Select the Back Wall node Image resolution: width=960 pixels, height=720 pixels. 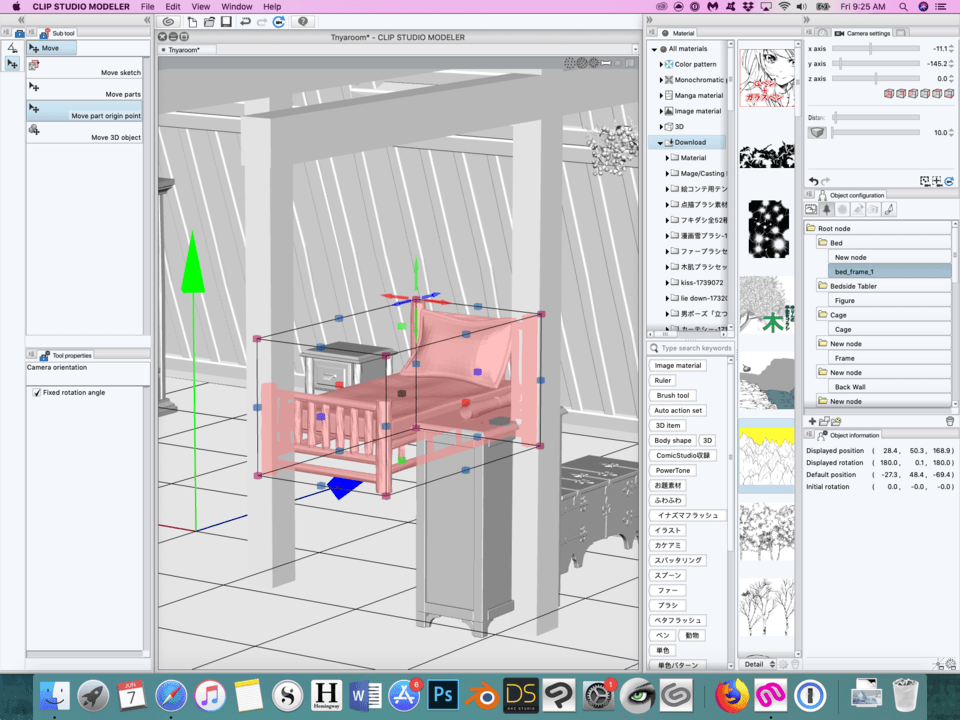coord(889,387)
